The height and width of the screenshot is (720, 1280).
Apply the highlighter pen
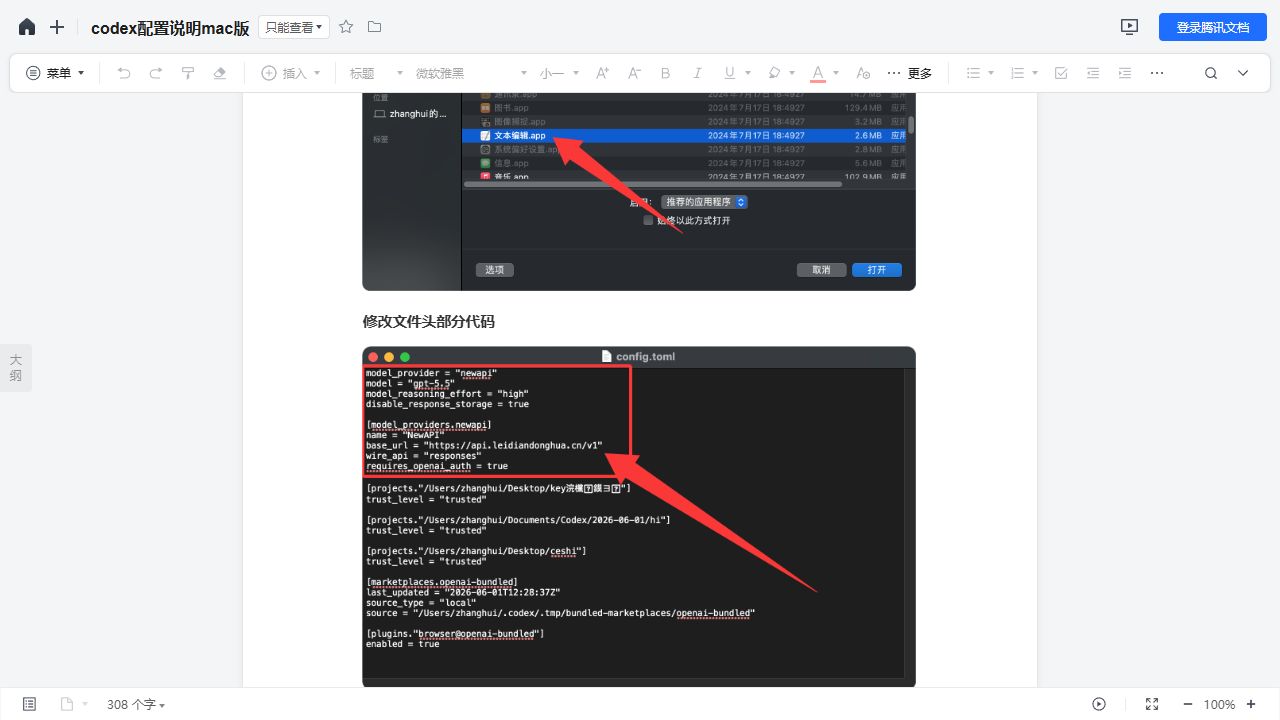coord(774,73)
